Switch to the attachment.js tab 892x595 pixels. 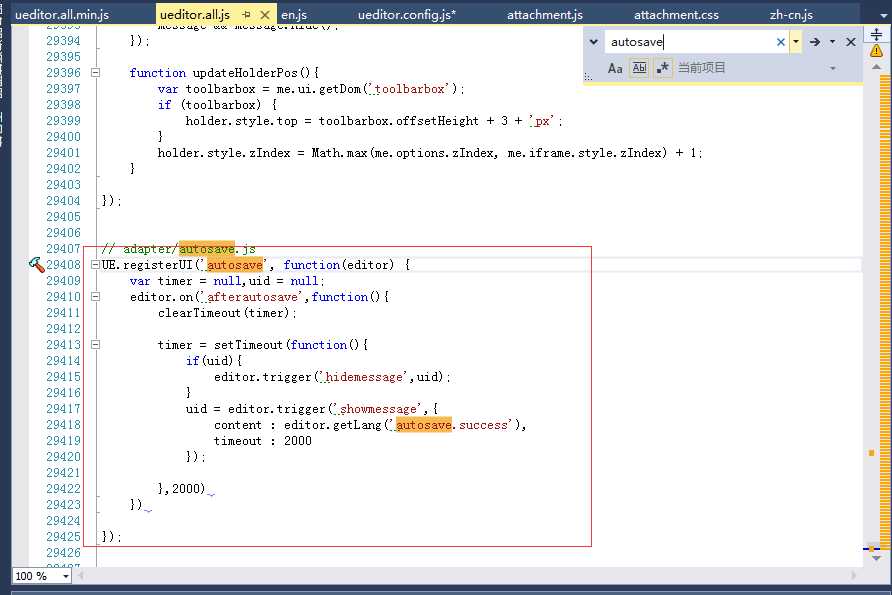coord(544,14)
